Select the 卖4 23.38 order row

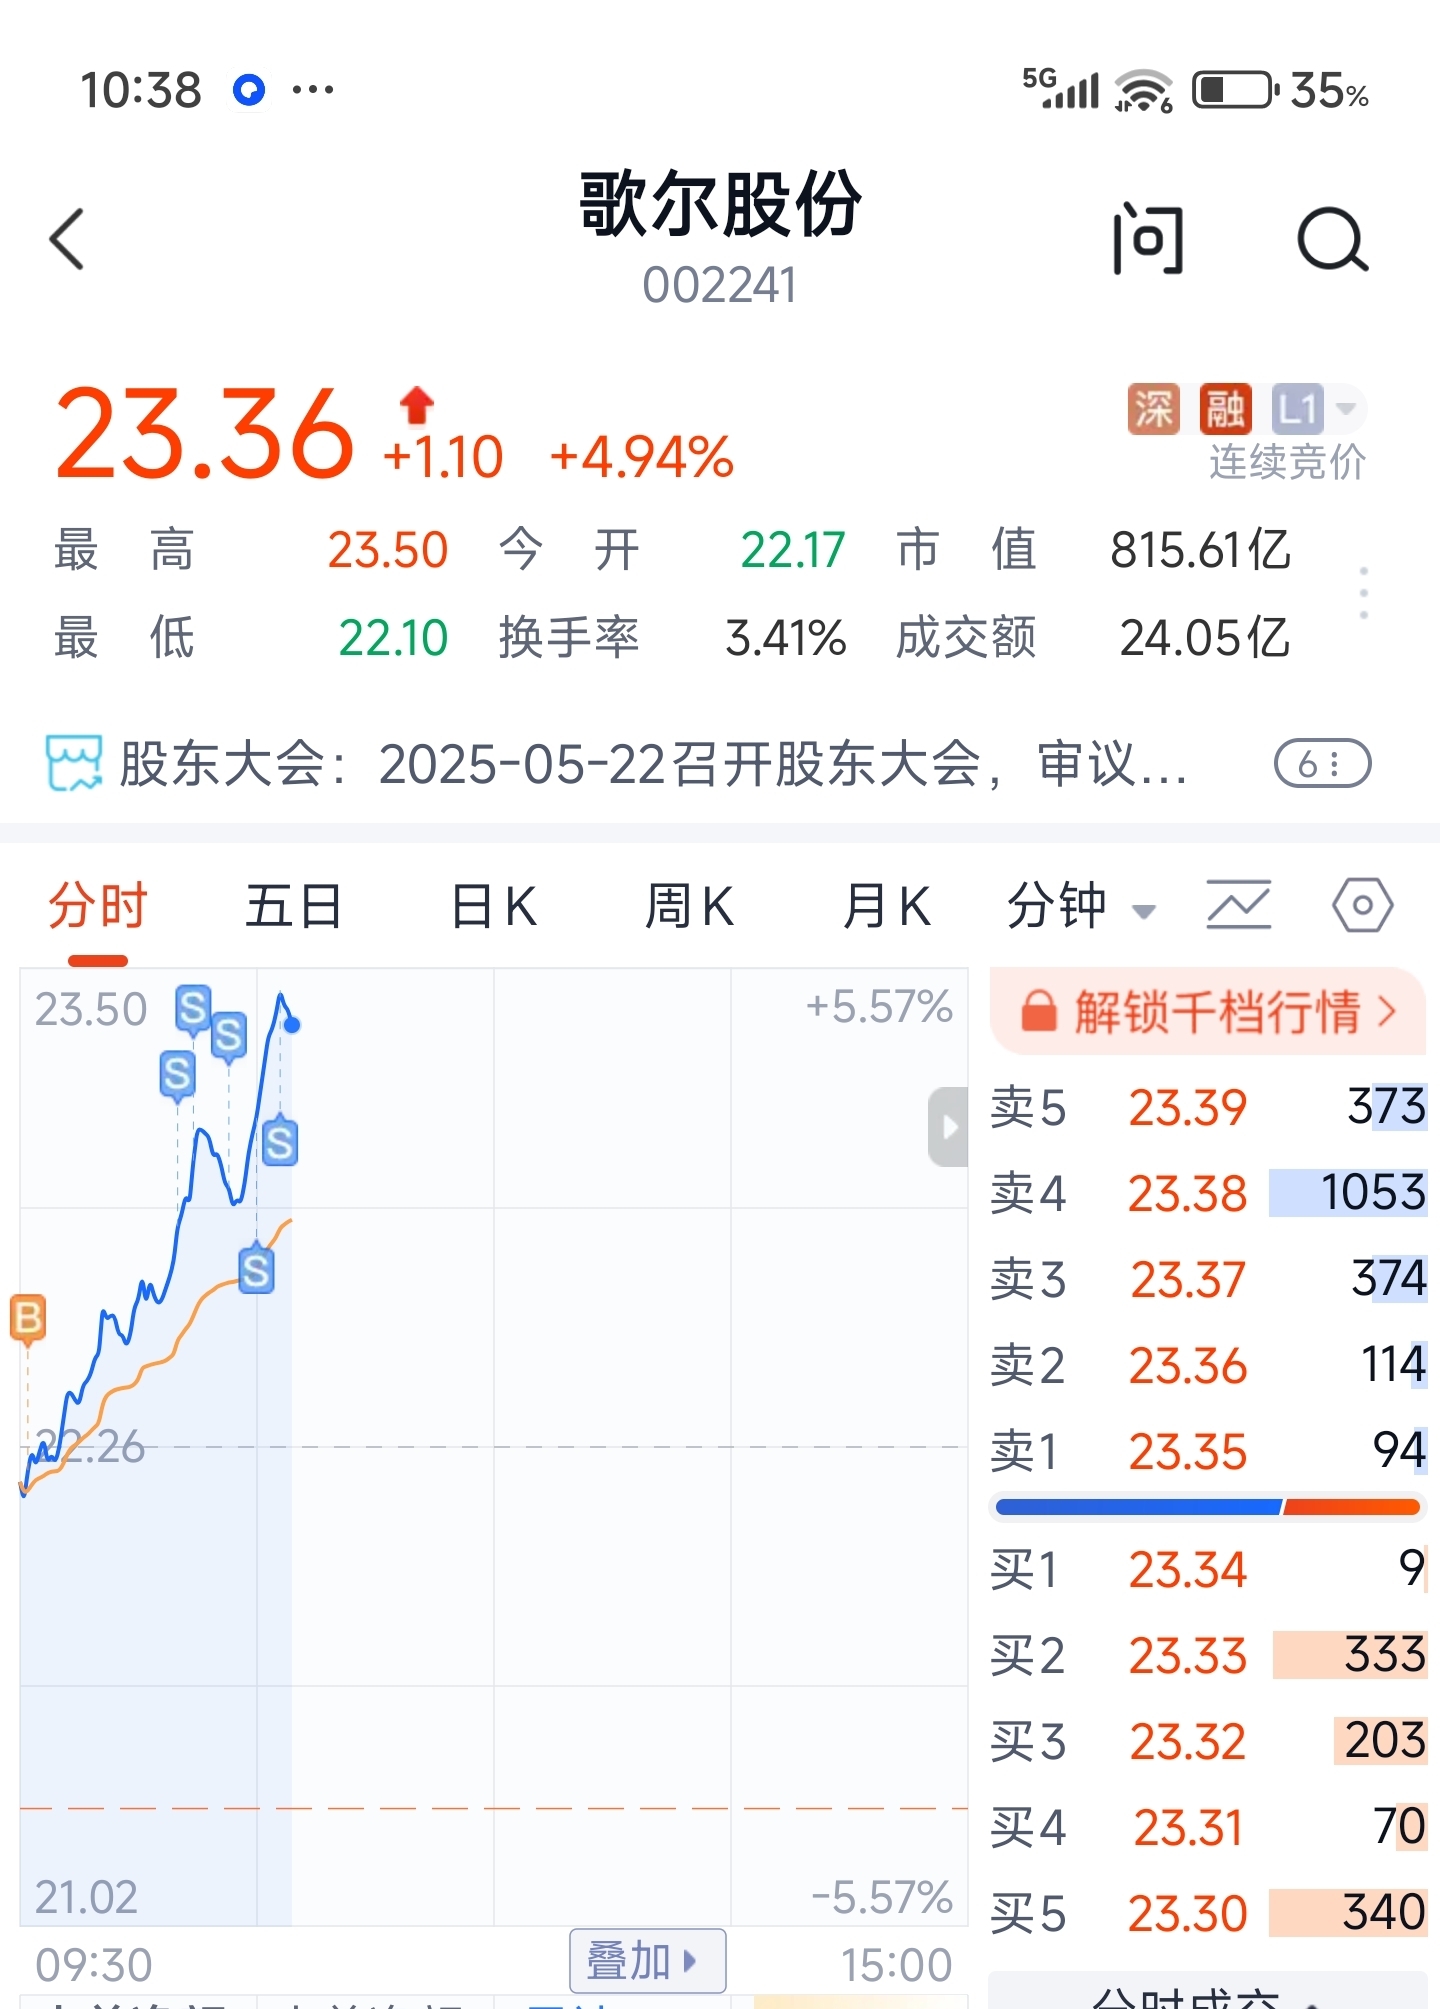1208,1193
